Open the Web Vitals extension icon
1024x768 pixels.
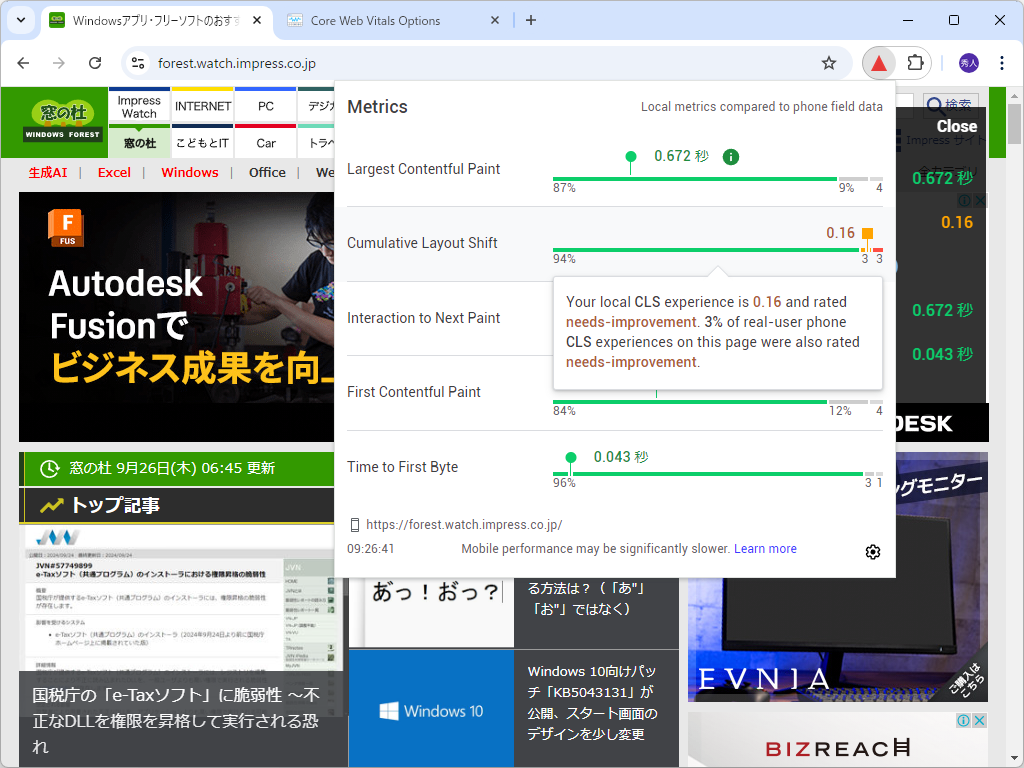pos(878,62)
